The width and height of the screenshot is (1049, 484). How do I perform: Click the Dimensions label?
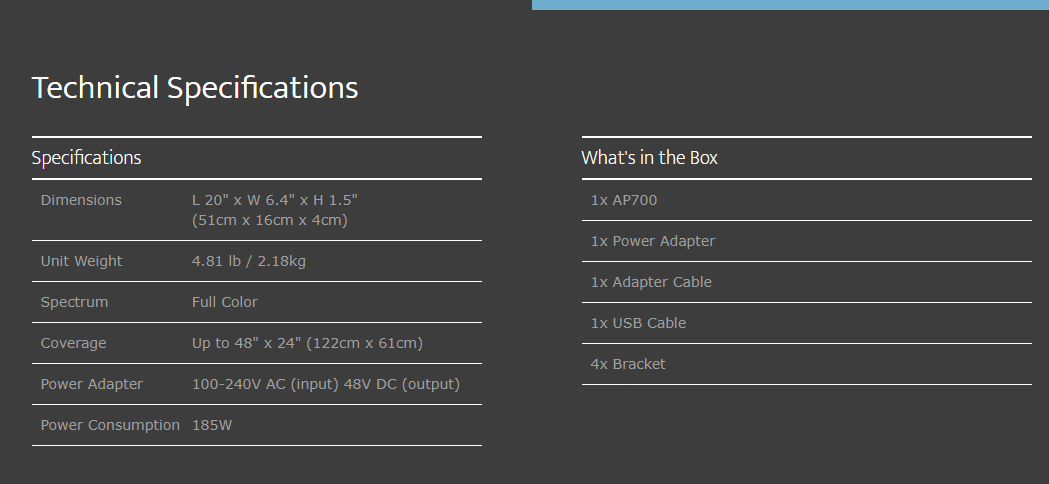(x=81, y=200)
